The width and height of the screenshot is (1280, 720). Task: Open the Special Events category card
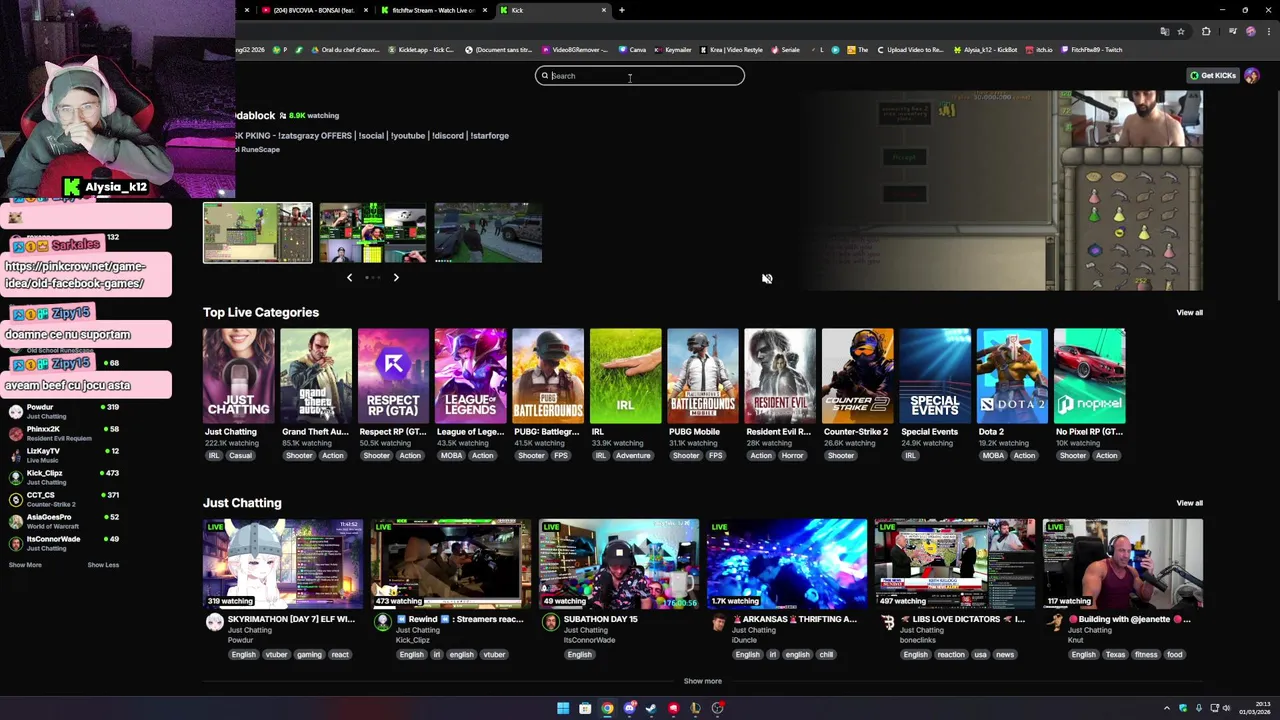tap(935, 376)
